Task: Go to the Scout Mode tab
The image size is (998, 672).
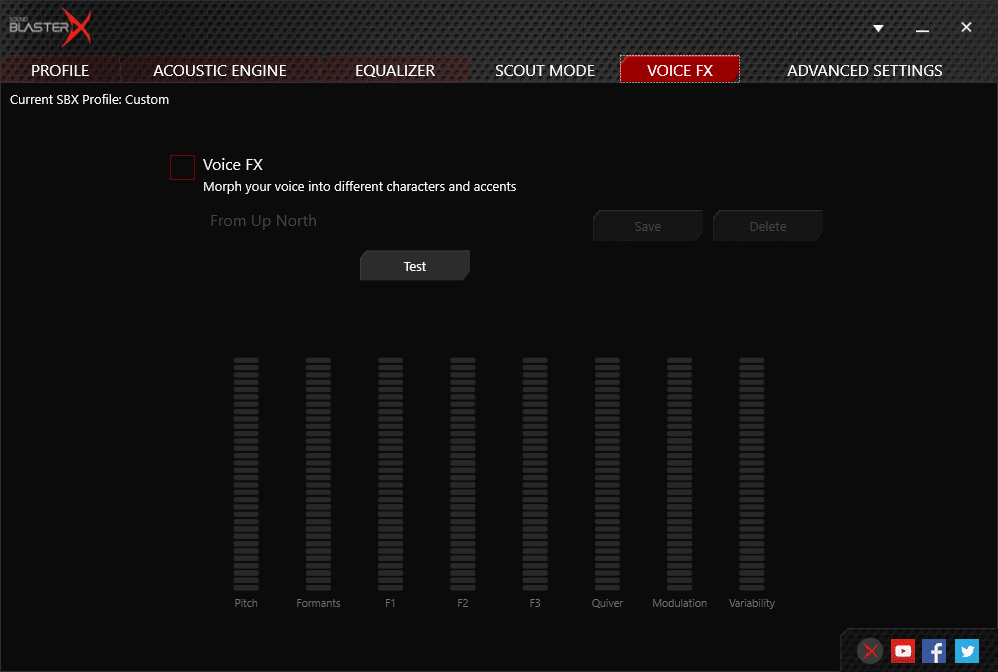Action: [x=545, y=70]
